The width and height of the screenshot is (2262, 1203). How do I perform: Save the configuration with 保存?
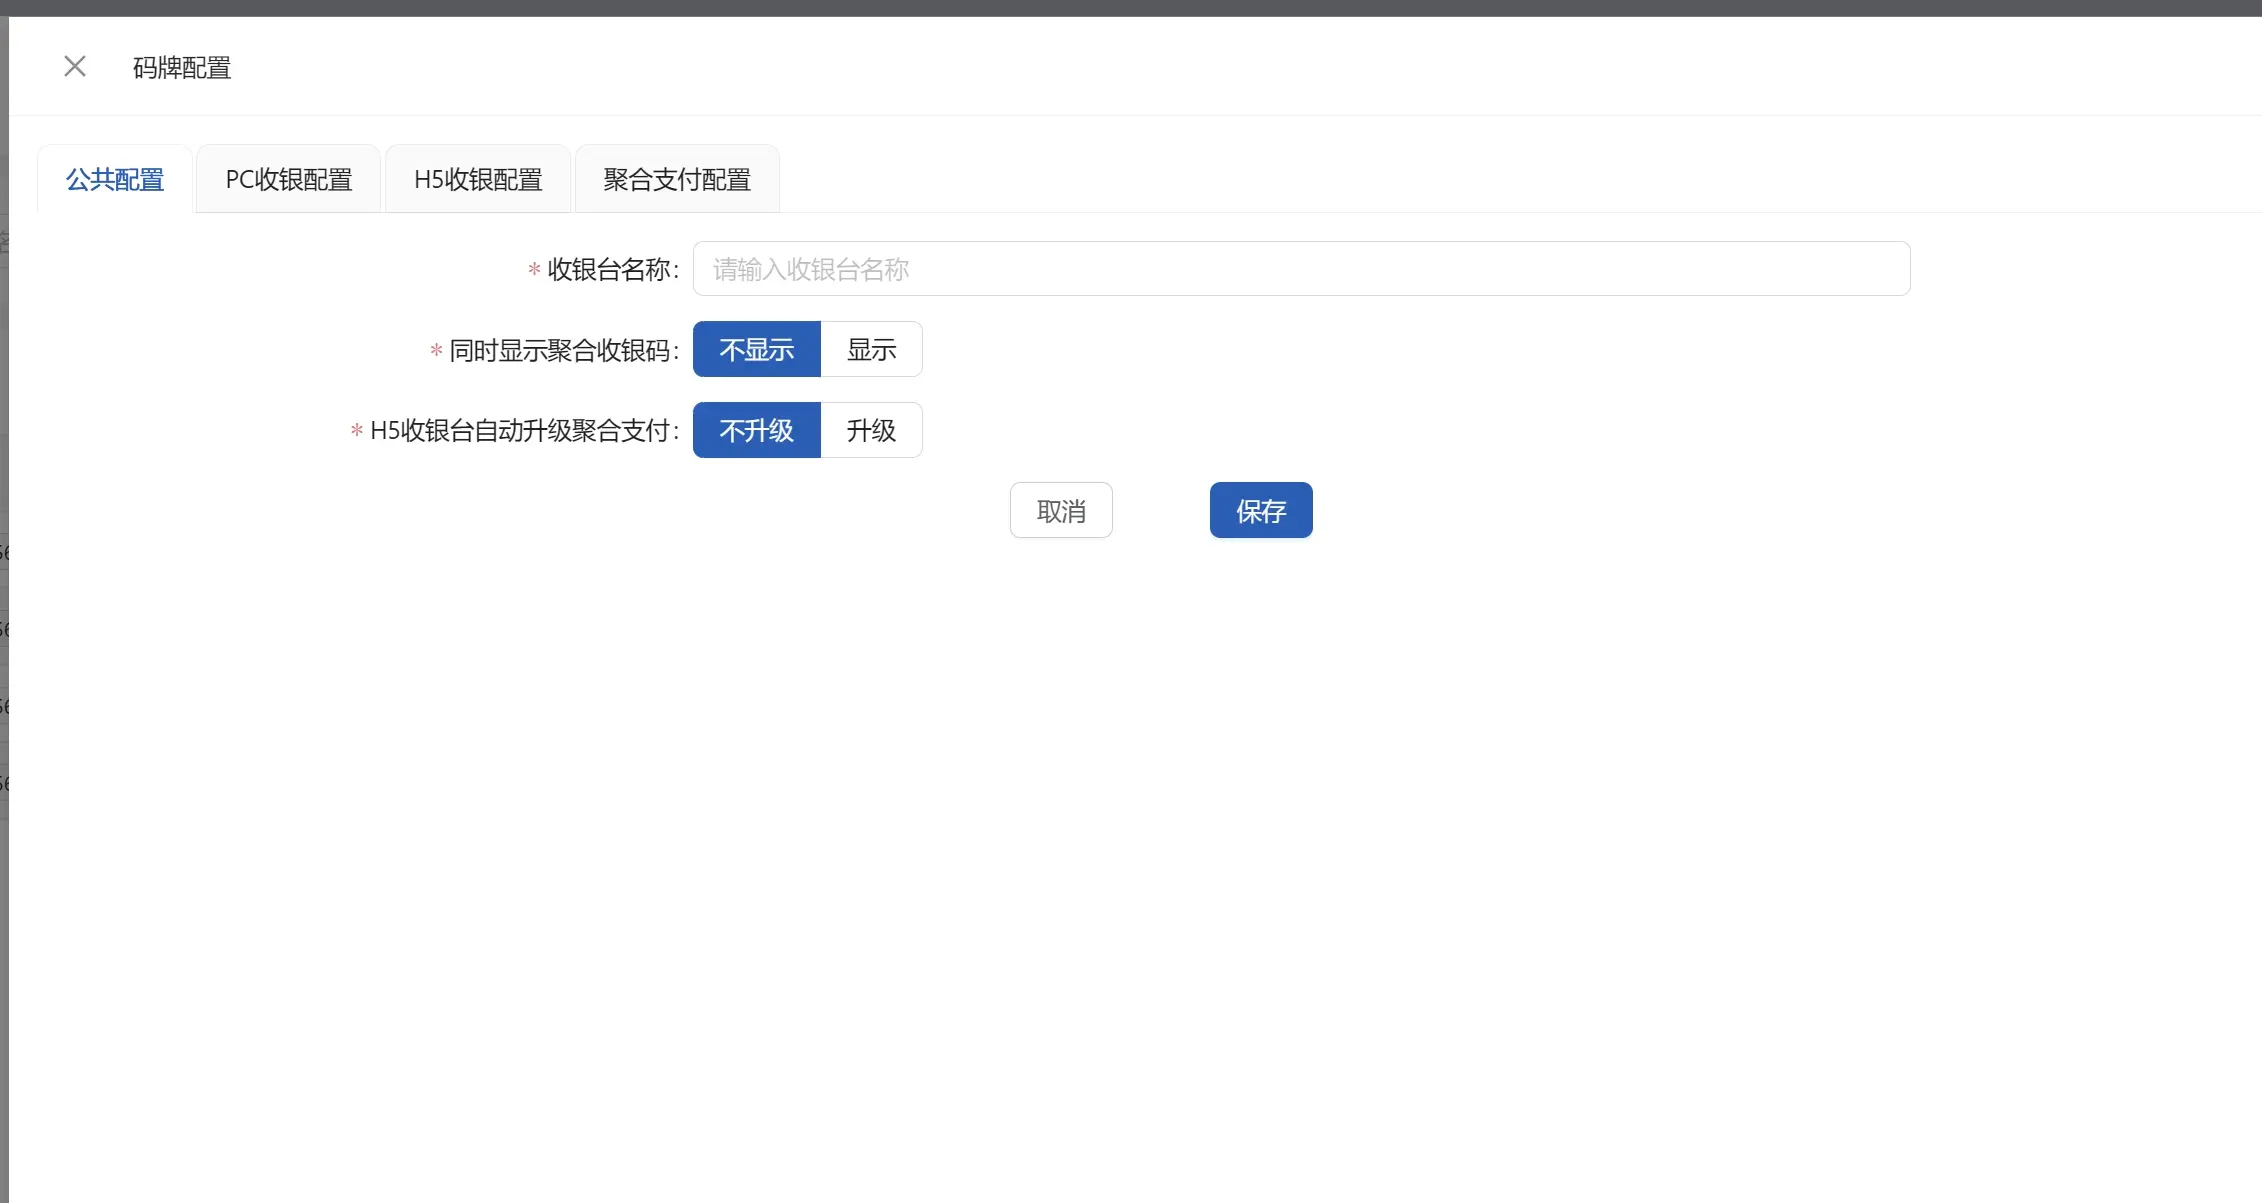(1260, 511)
